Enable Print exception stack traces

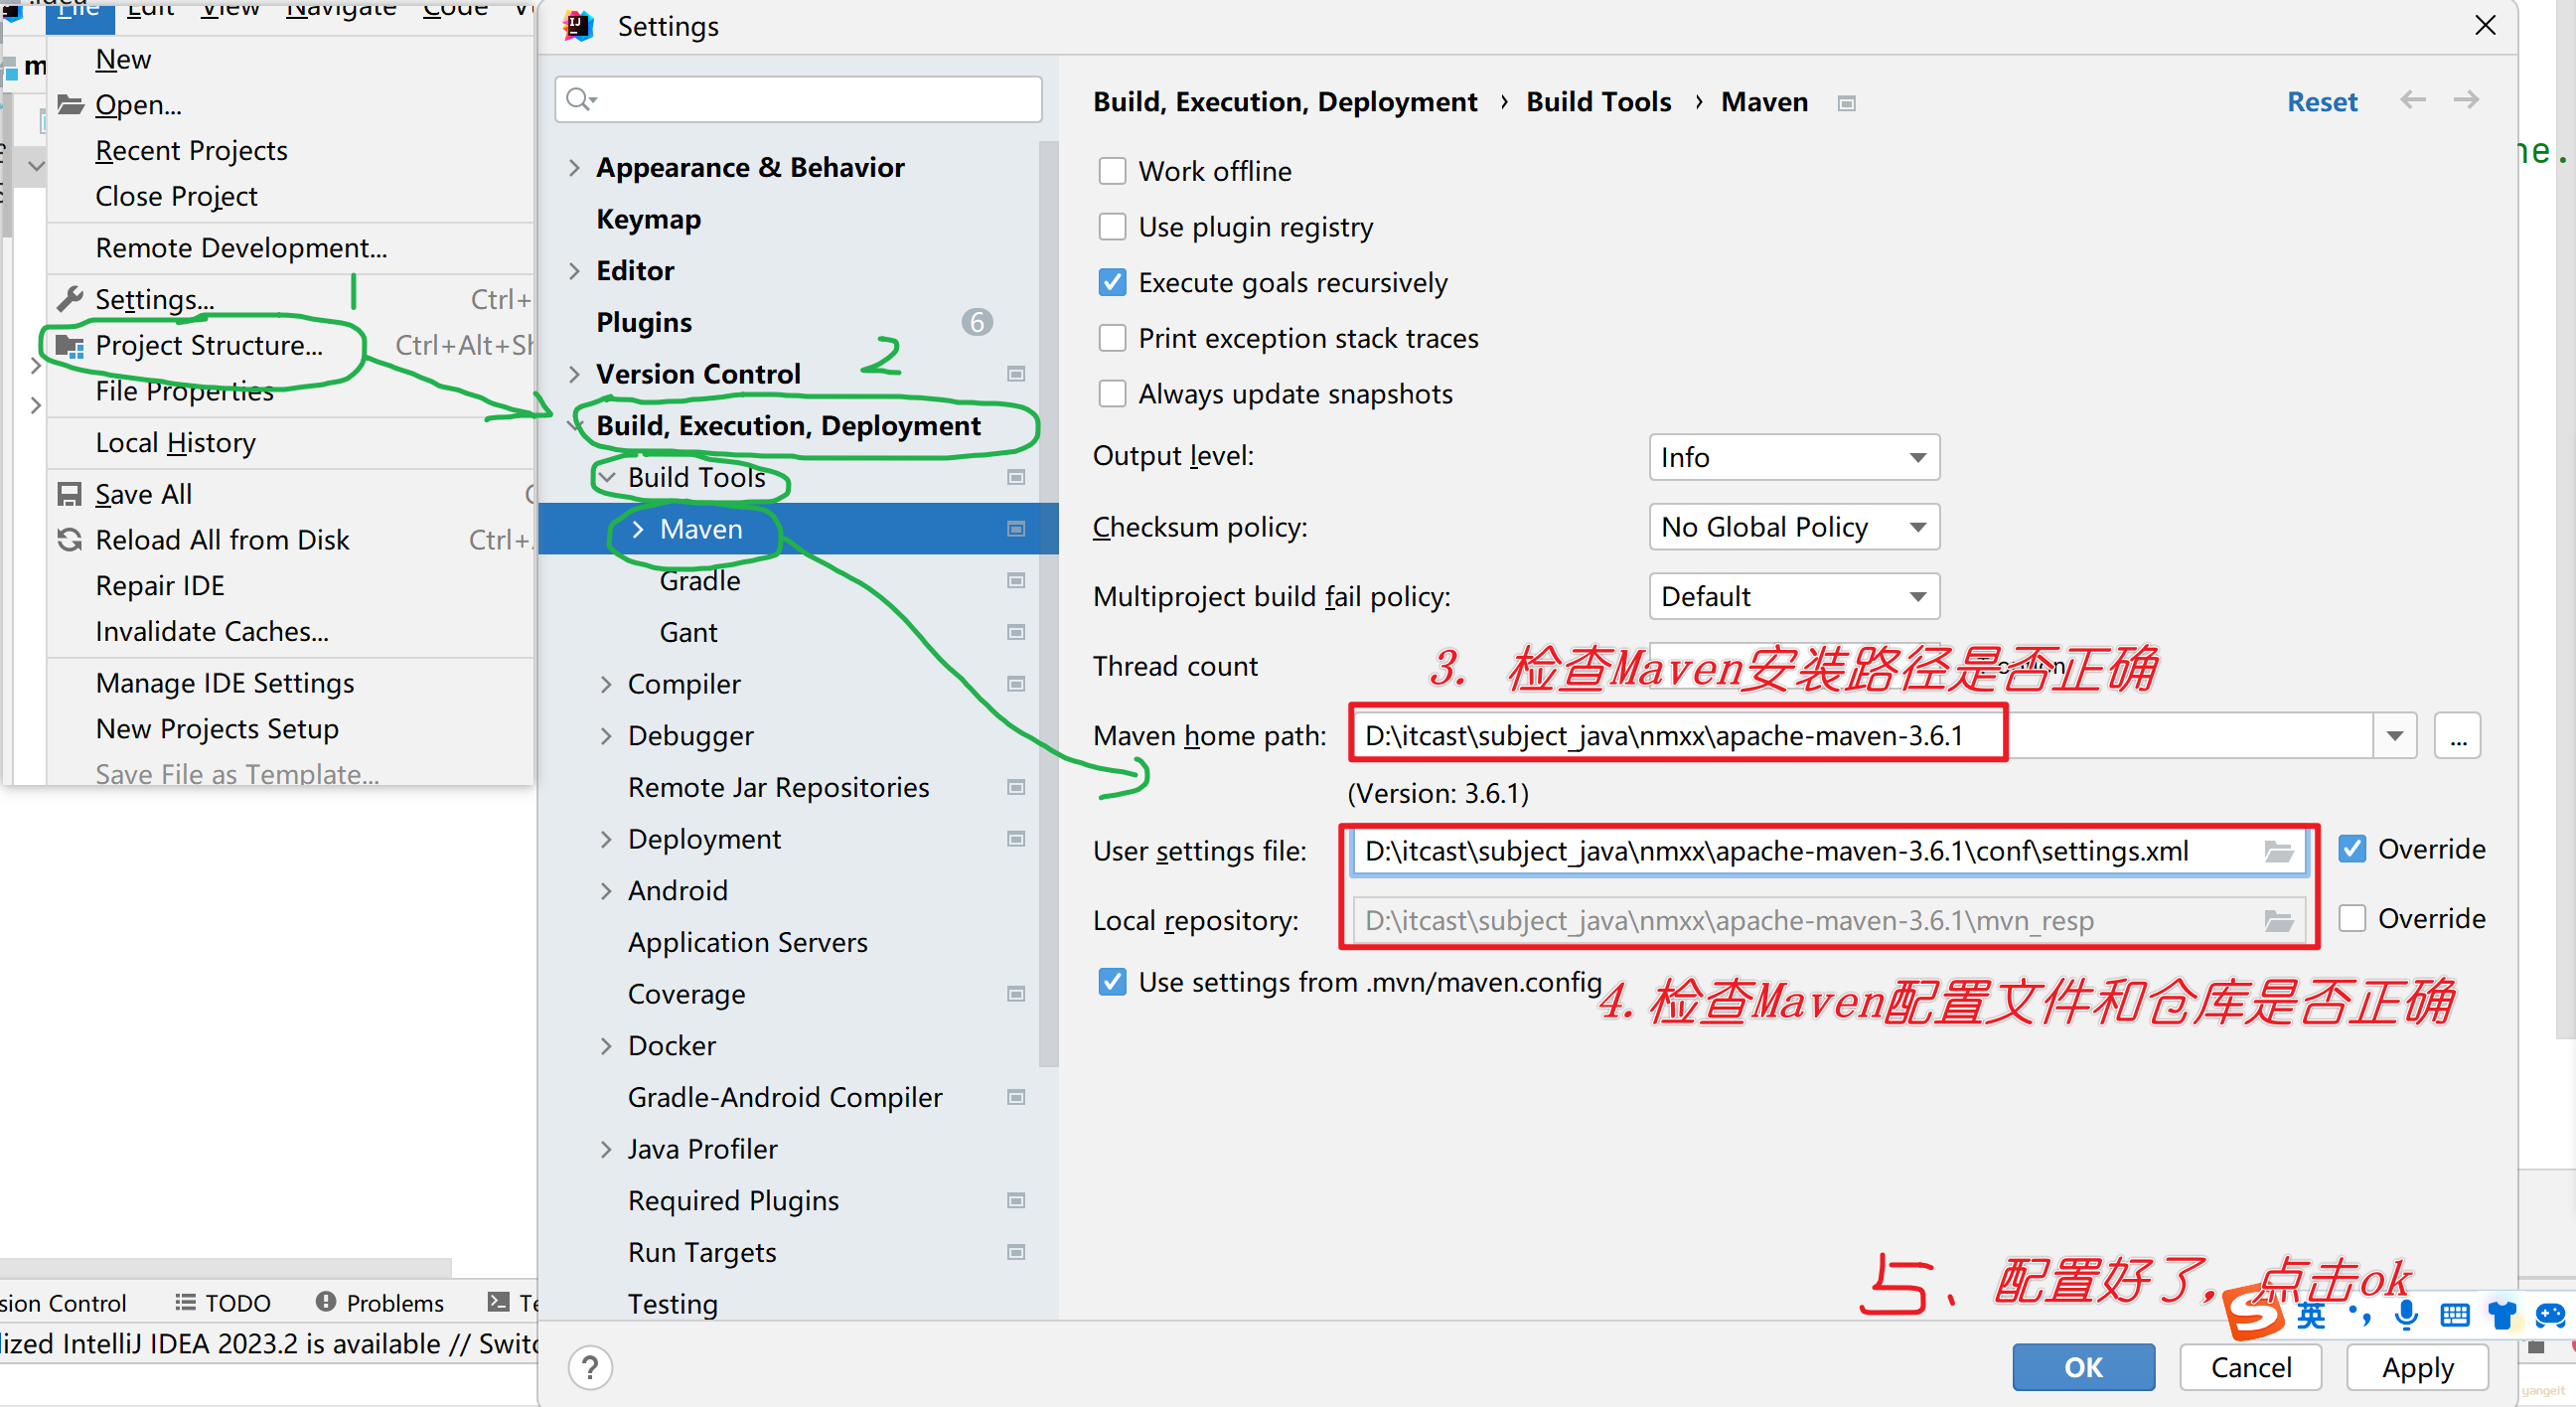[x=1112, y=338]
